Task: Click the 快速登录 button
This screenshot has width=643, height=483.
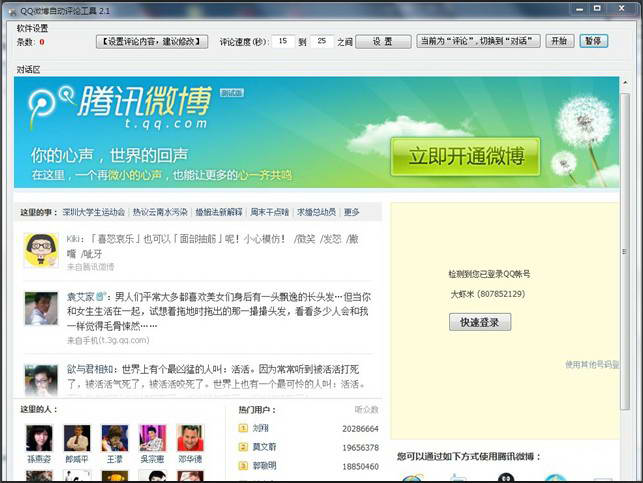Action: (x=480, y=322)
